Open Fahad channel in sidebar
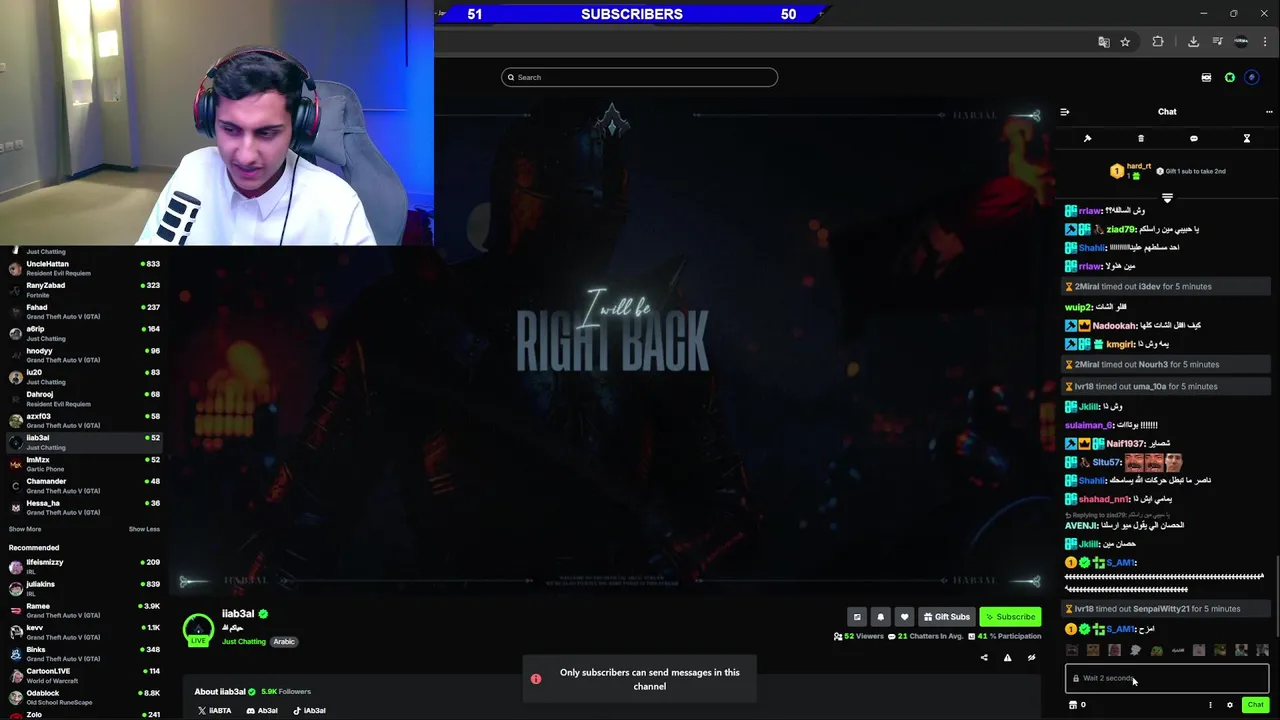Viewport: 1280px width, 720px height. (84, 312)
